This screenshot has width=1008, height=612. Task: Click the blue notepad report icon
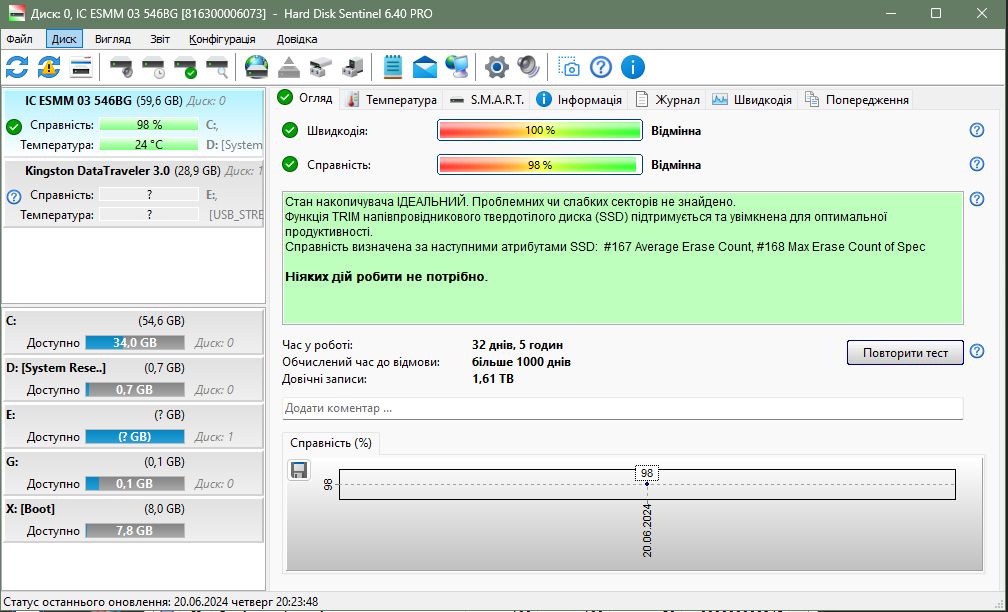[x=393, y=67]
